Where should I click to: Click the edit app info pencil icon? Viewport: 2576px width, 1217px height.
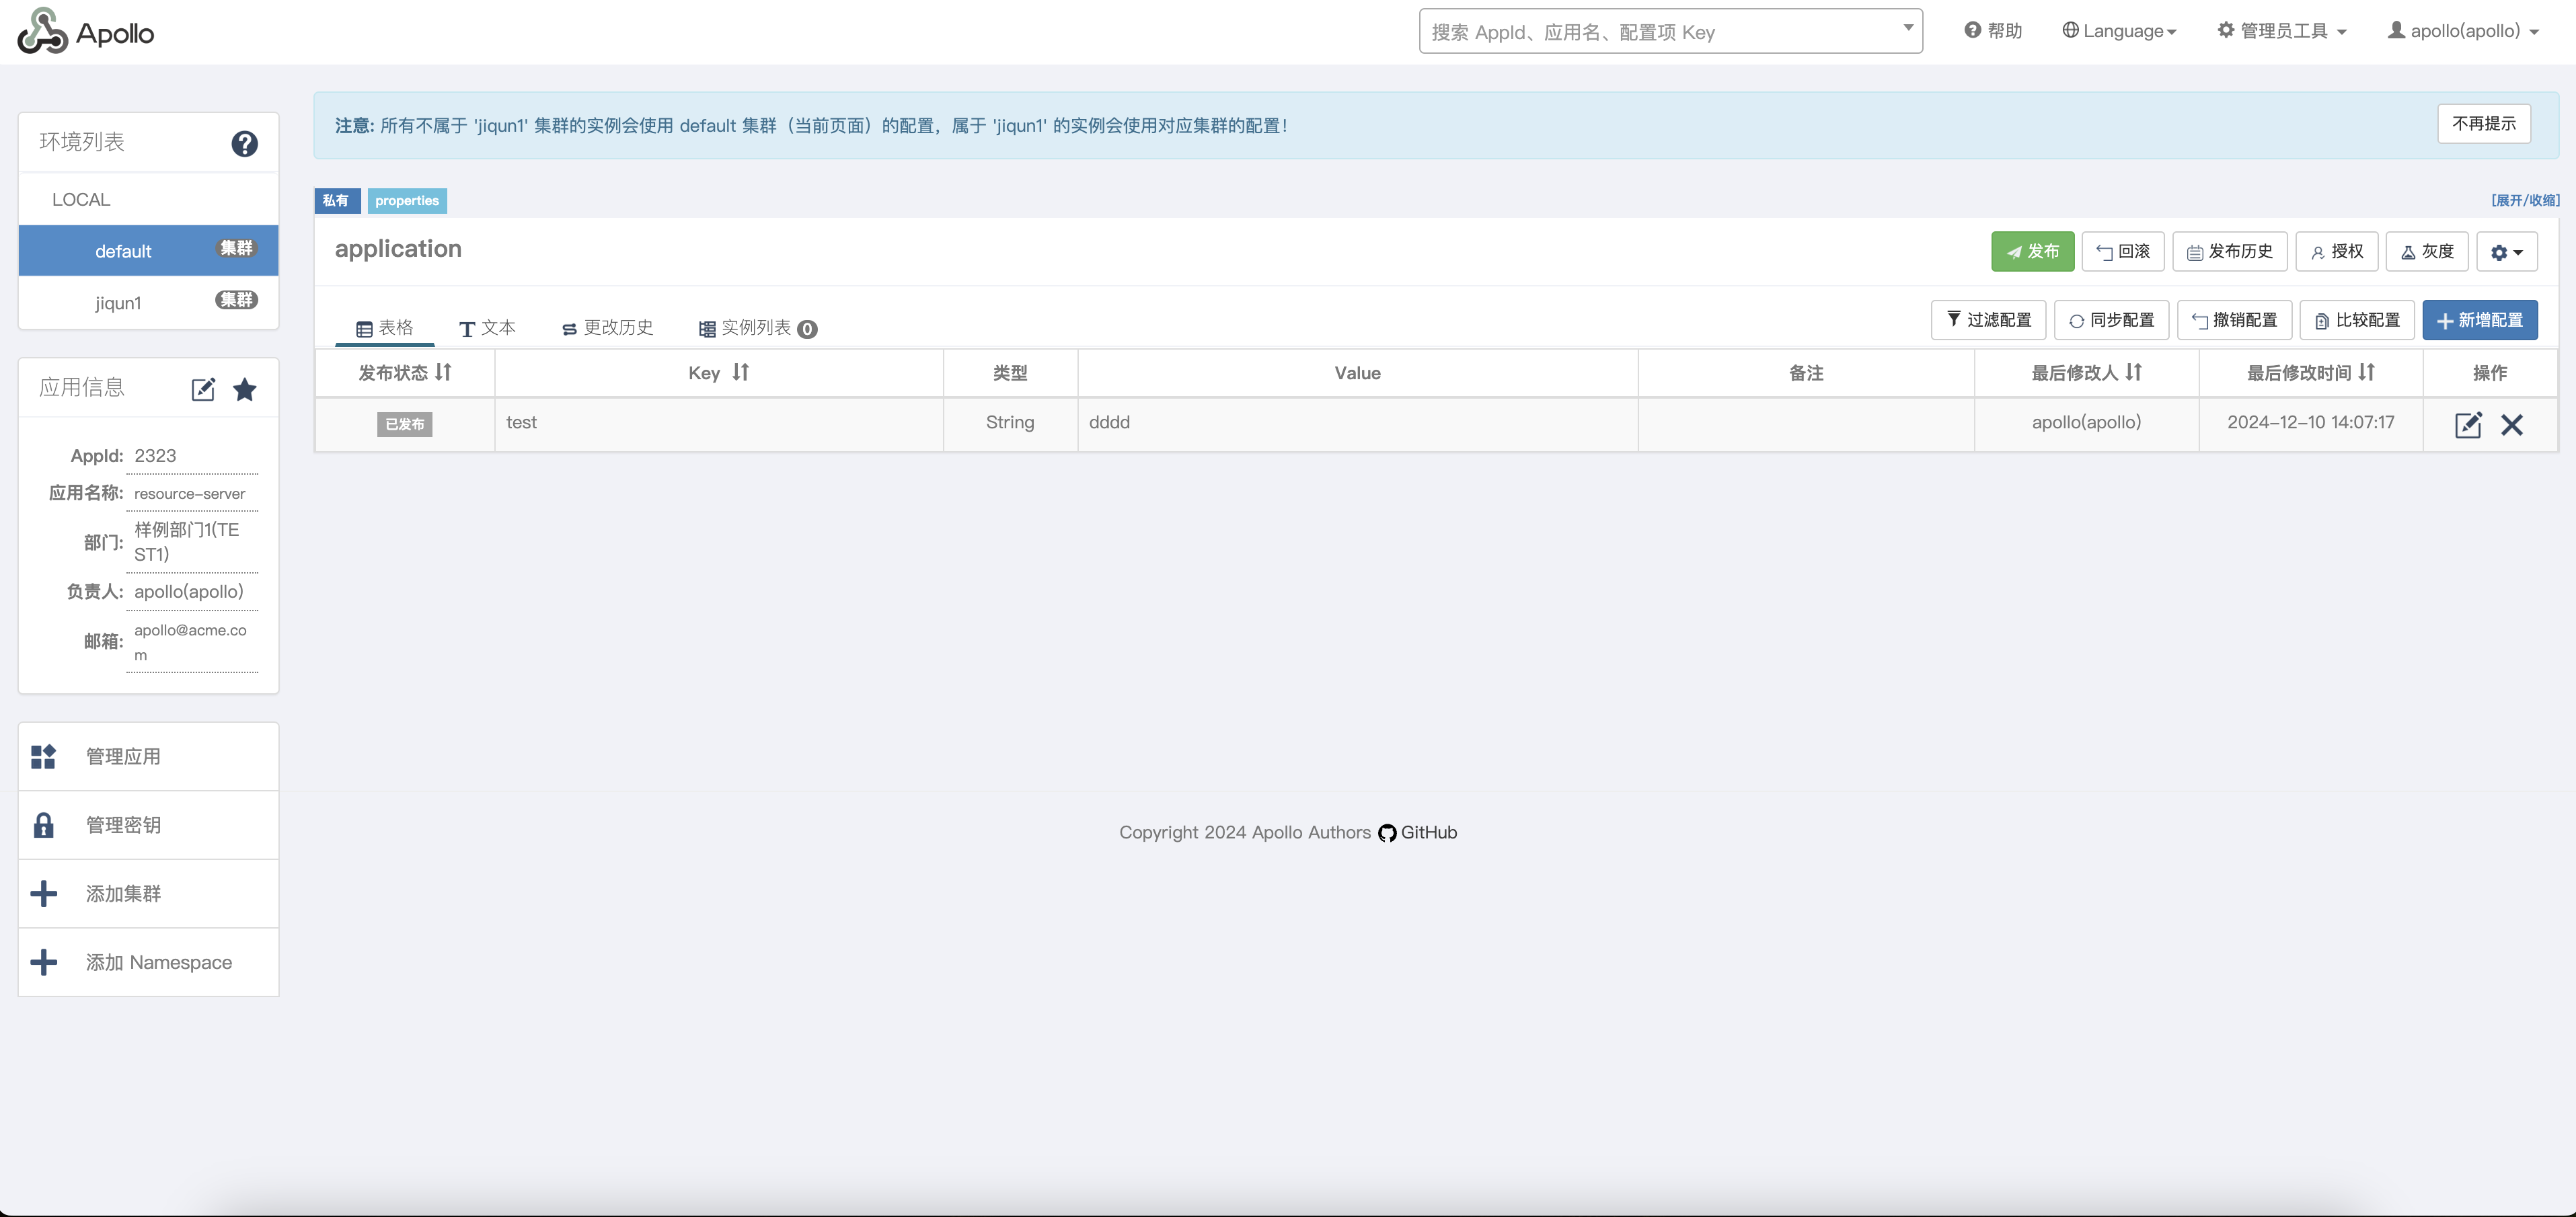(203, 389)
